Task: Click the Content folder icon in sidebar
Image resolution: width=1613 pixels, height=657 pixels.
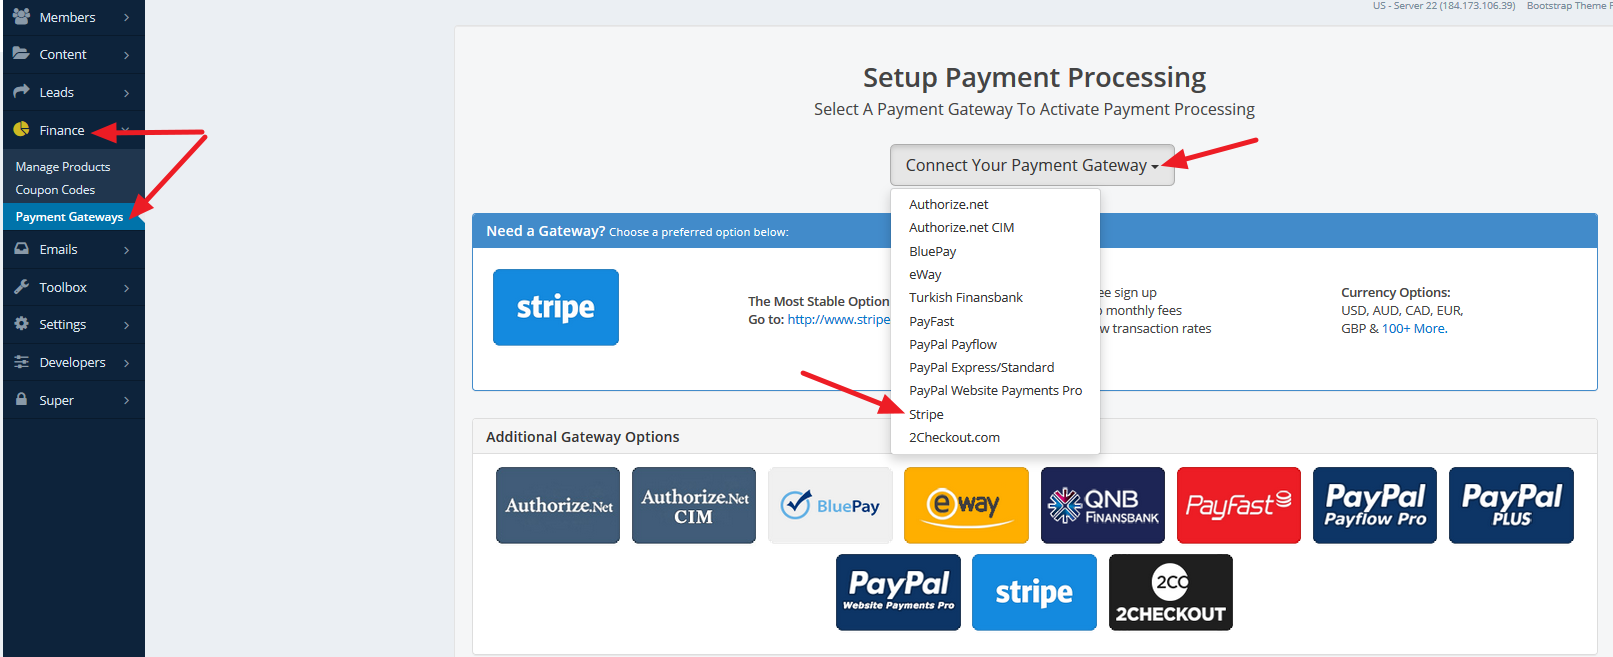Action: tap(21, 53)
